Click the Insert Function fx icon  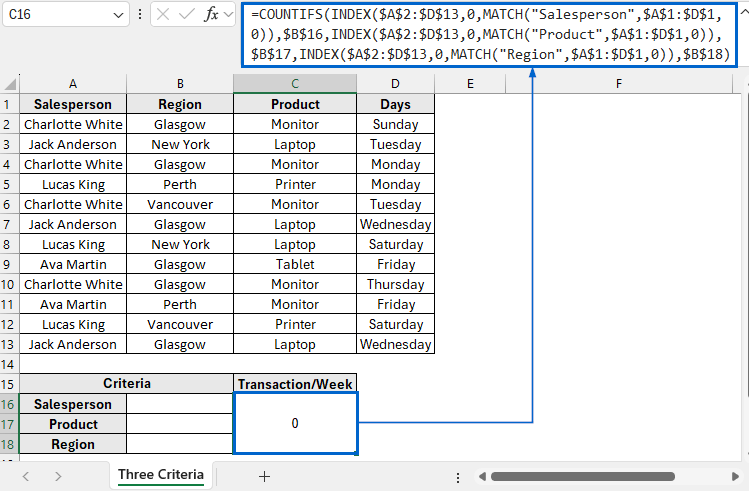click(x=211, y=15)
